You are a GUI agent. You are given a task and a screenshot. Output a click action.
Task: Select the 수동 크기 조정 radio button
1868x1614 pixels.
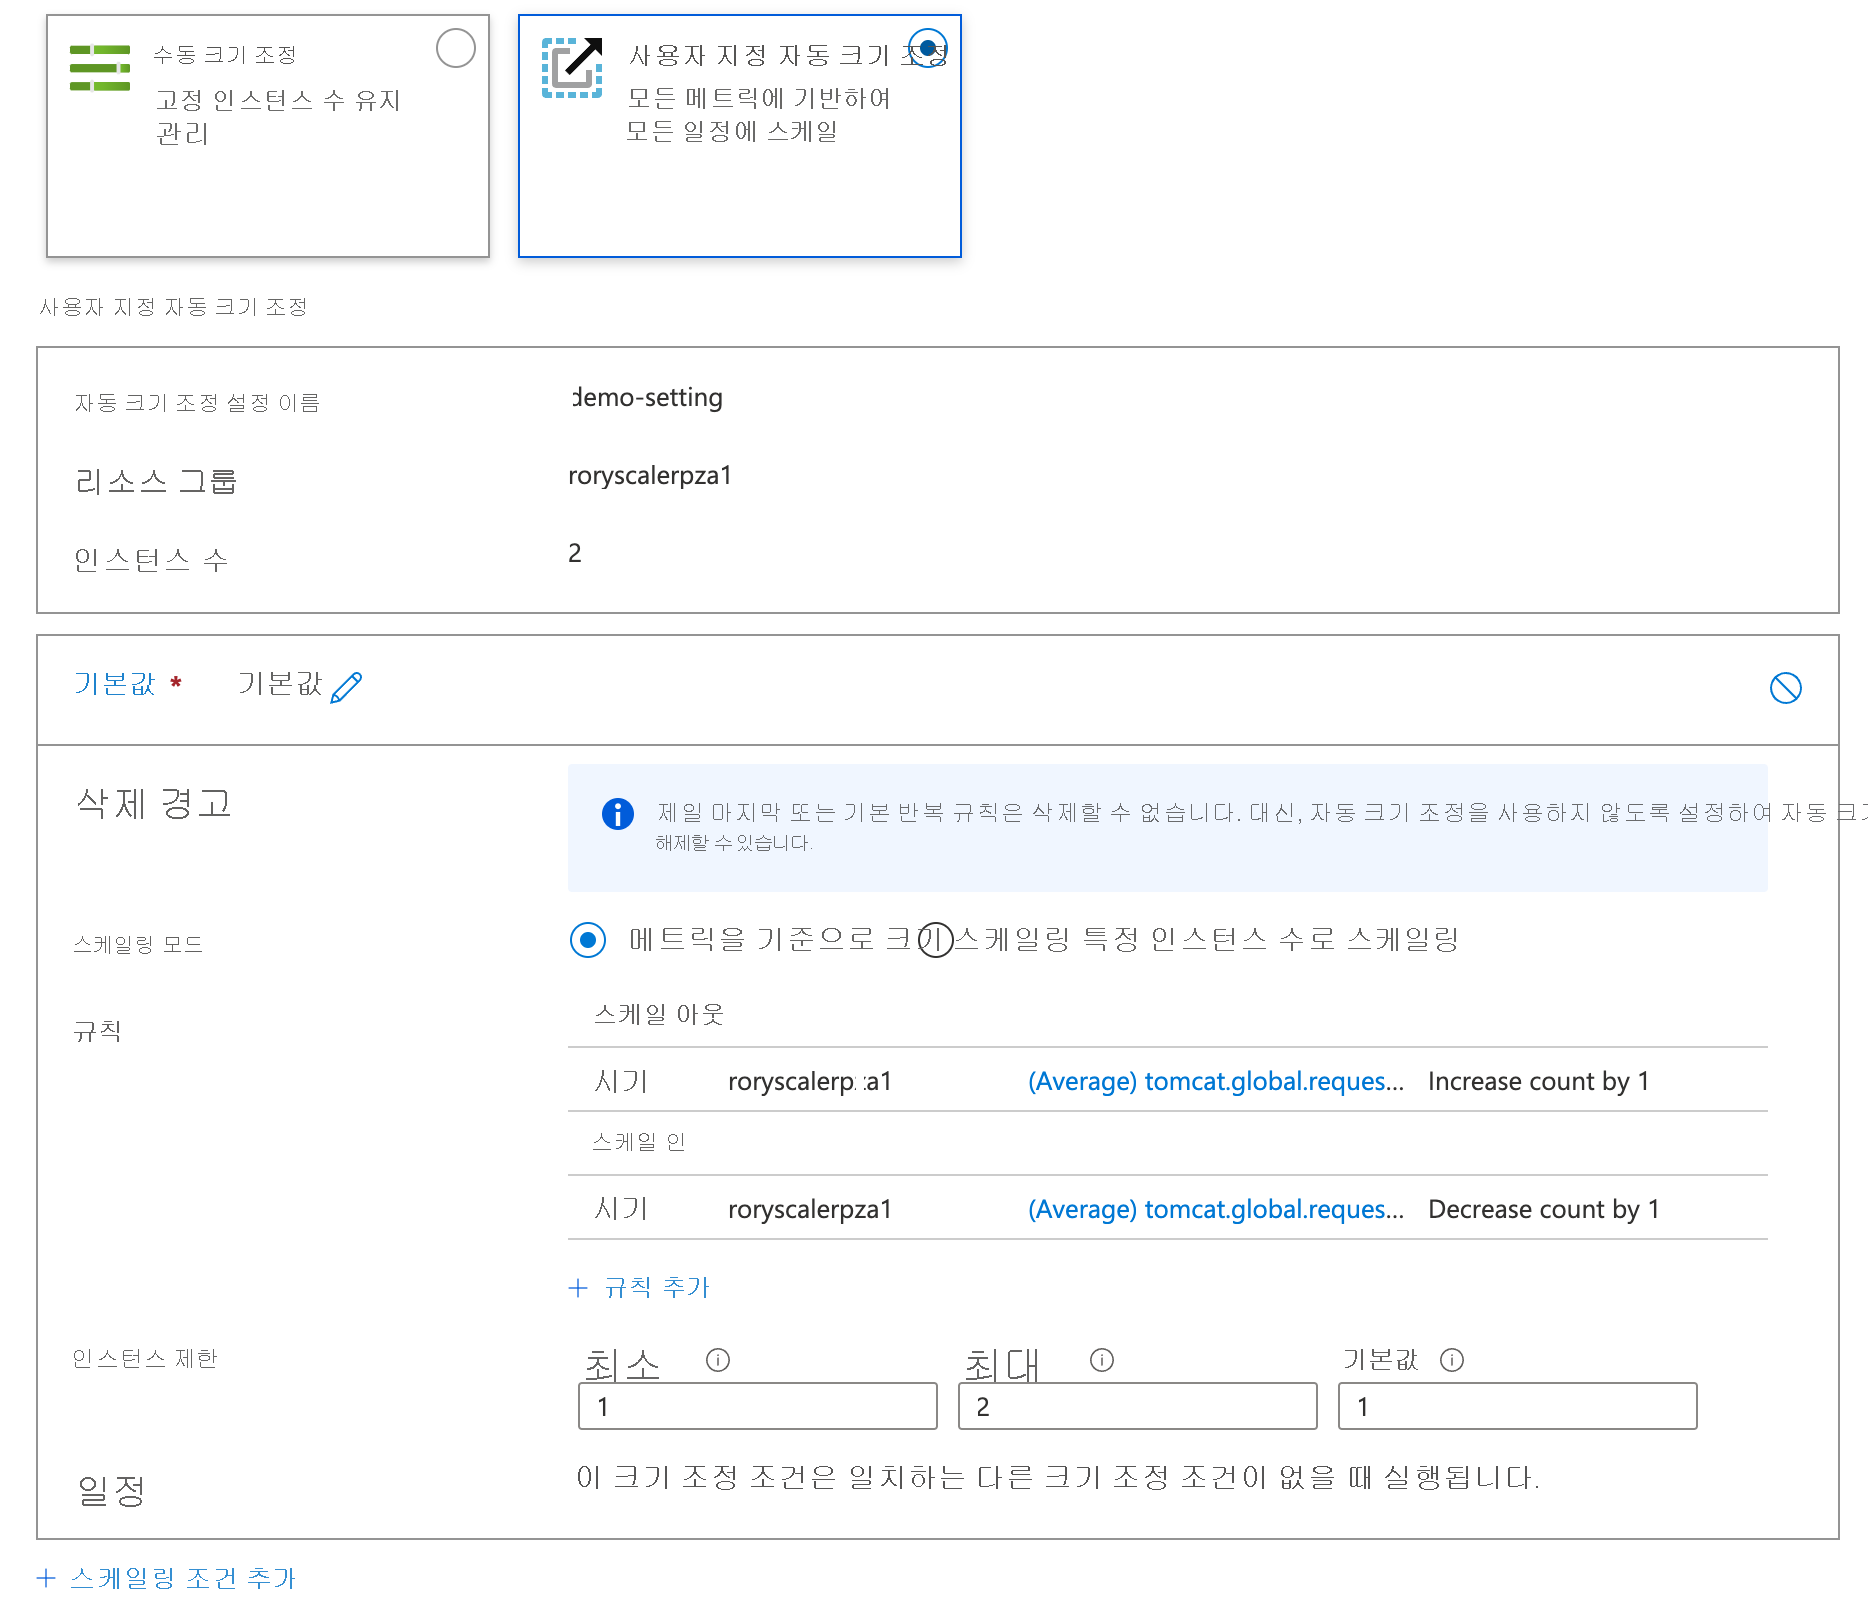coord(456,47)
